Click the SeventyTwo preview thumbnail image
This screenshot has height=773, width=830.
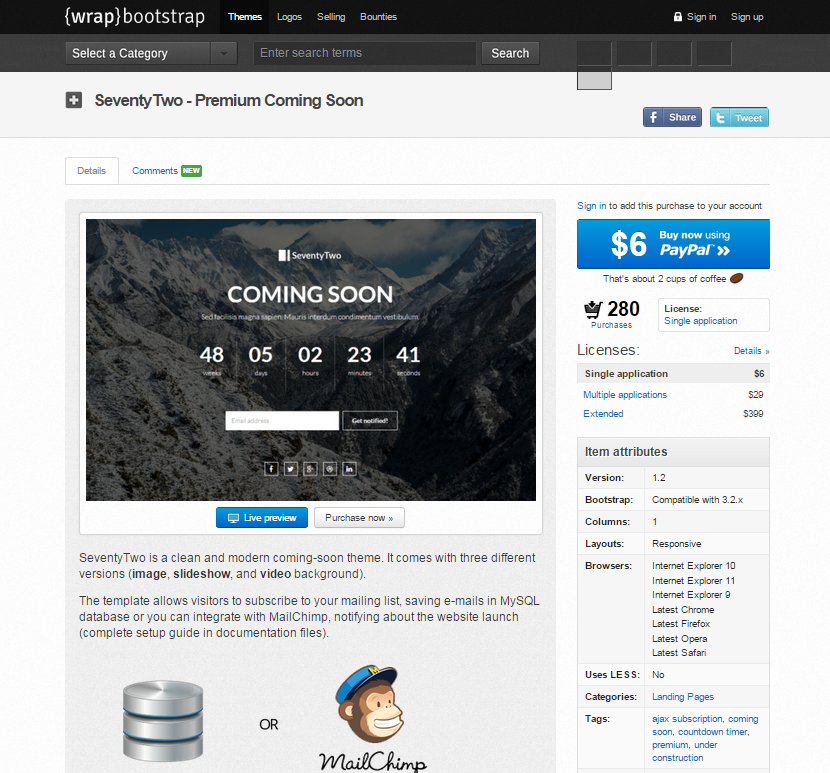[x=311, y=359]
